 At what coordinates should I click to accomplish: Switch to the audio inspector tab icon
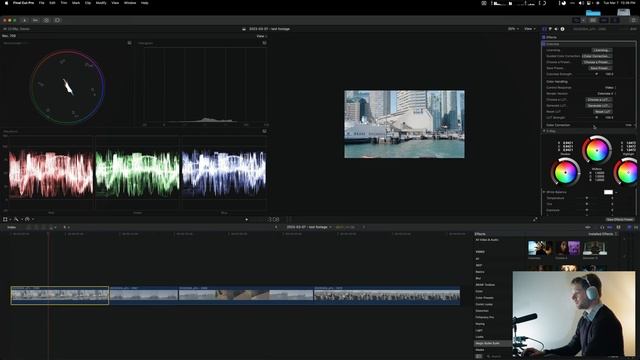coord(556,29)
